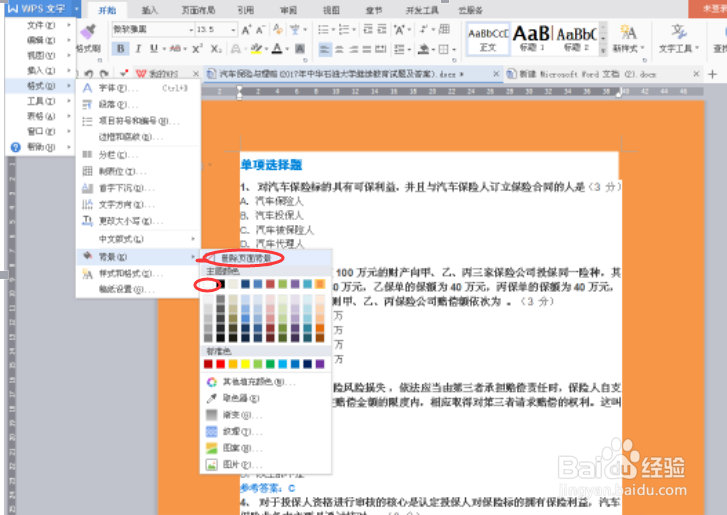Viewport: 727px width, 515px height.
Task: Click the 我的WPS tab icon
Action: 141,73
